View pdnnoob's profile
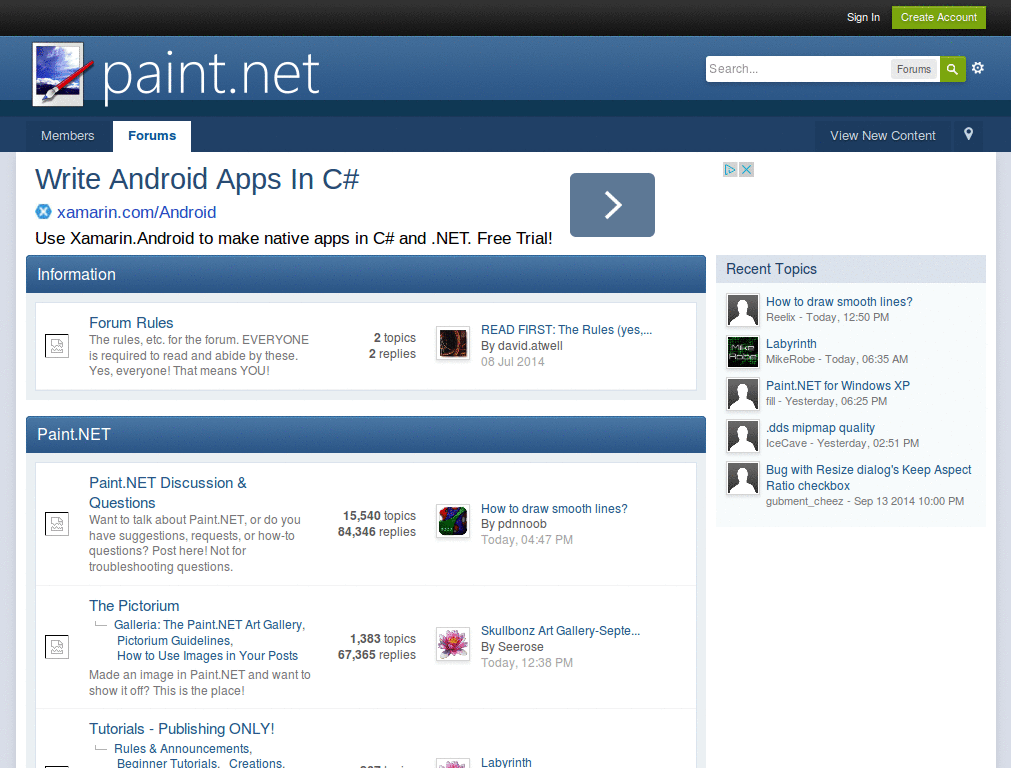 pyautogui.click(x=522, y=524)
